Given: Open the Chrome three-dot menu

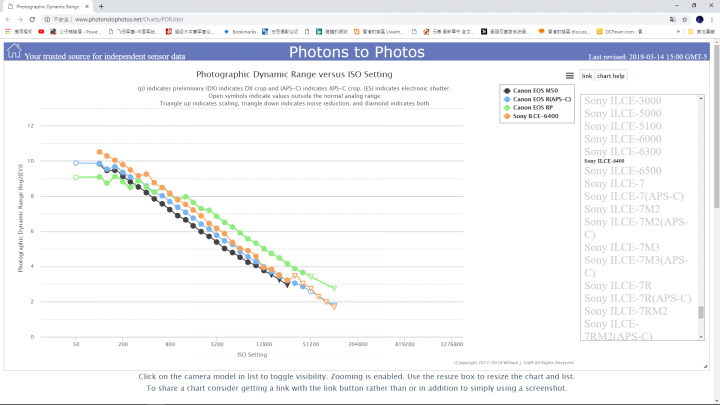Looking at the screenshot, I should coord(712,19).
